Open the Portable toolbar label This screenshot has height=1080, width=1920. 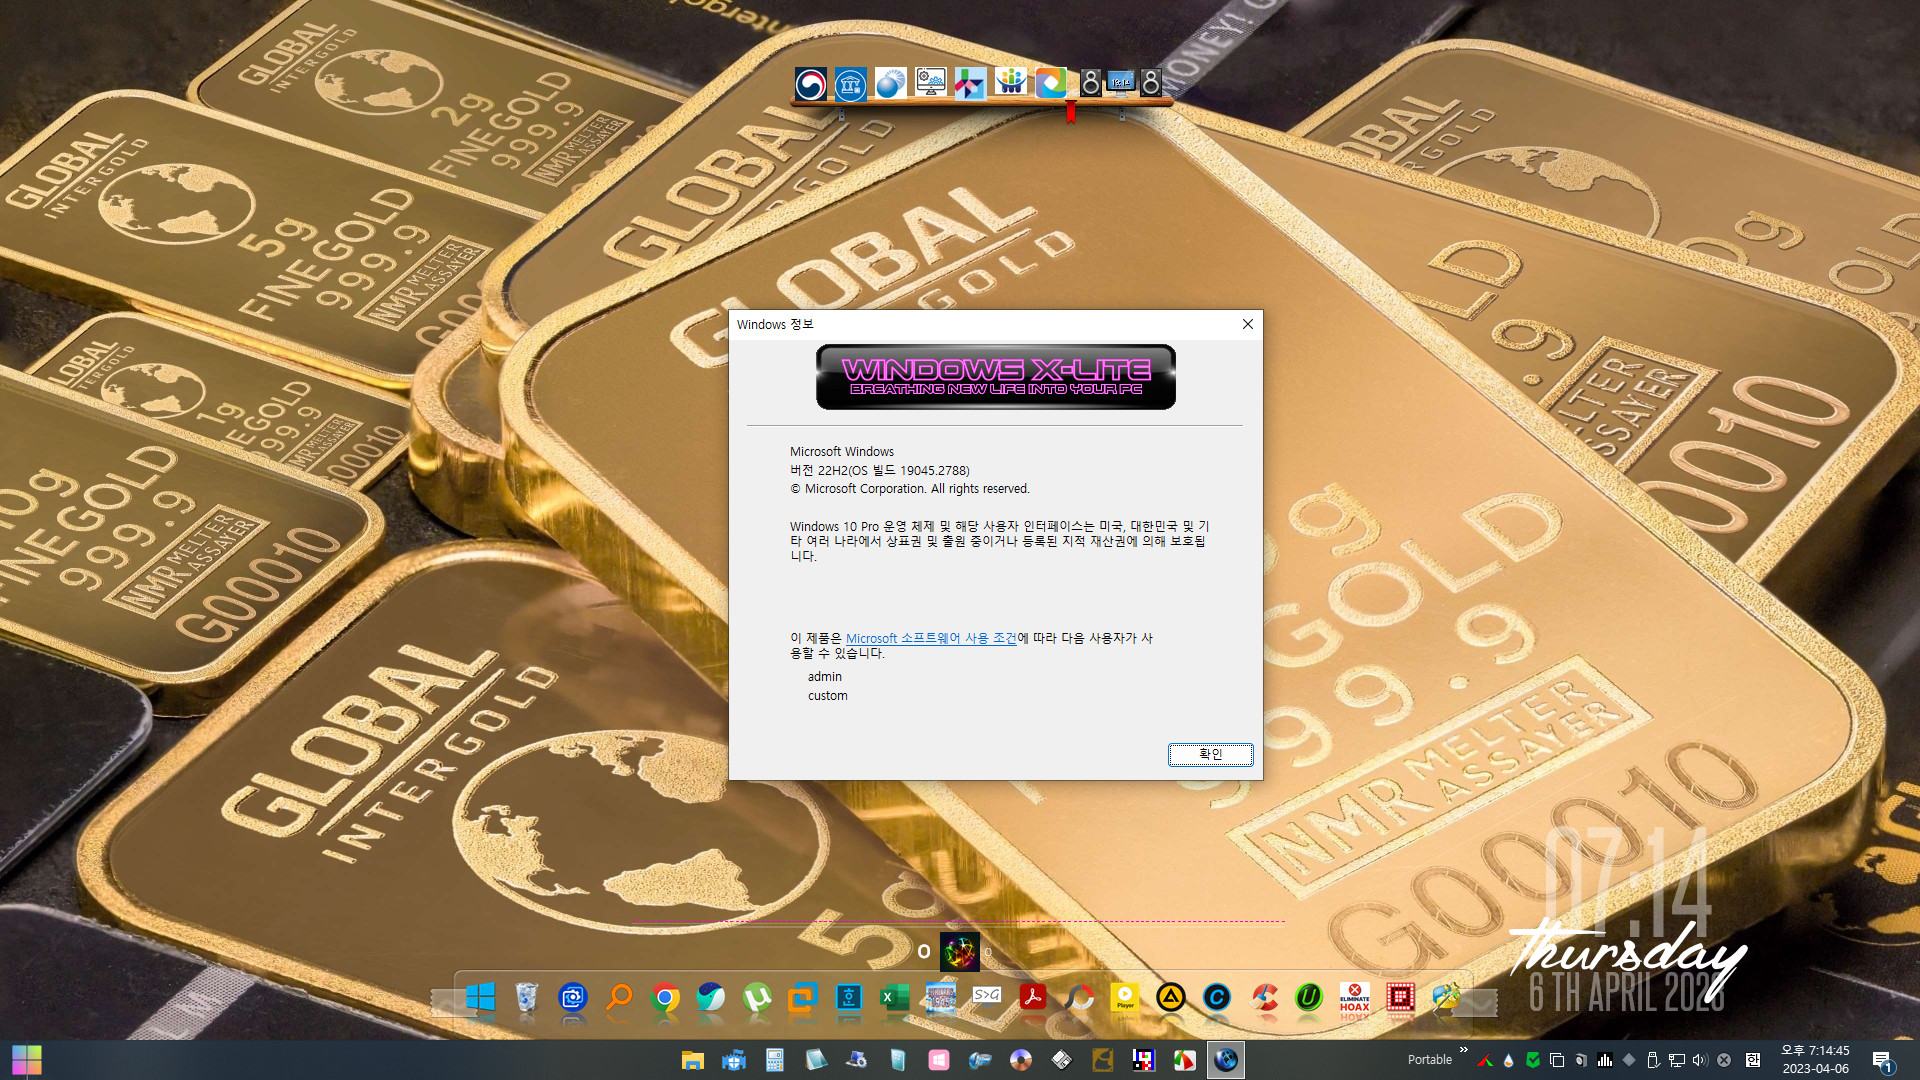[x=1430, y=1060]
